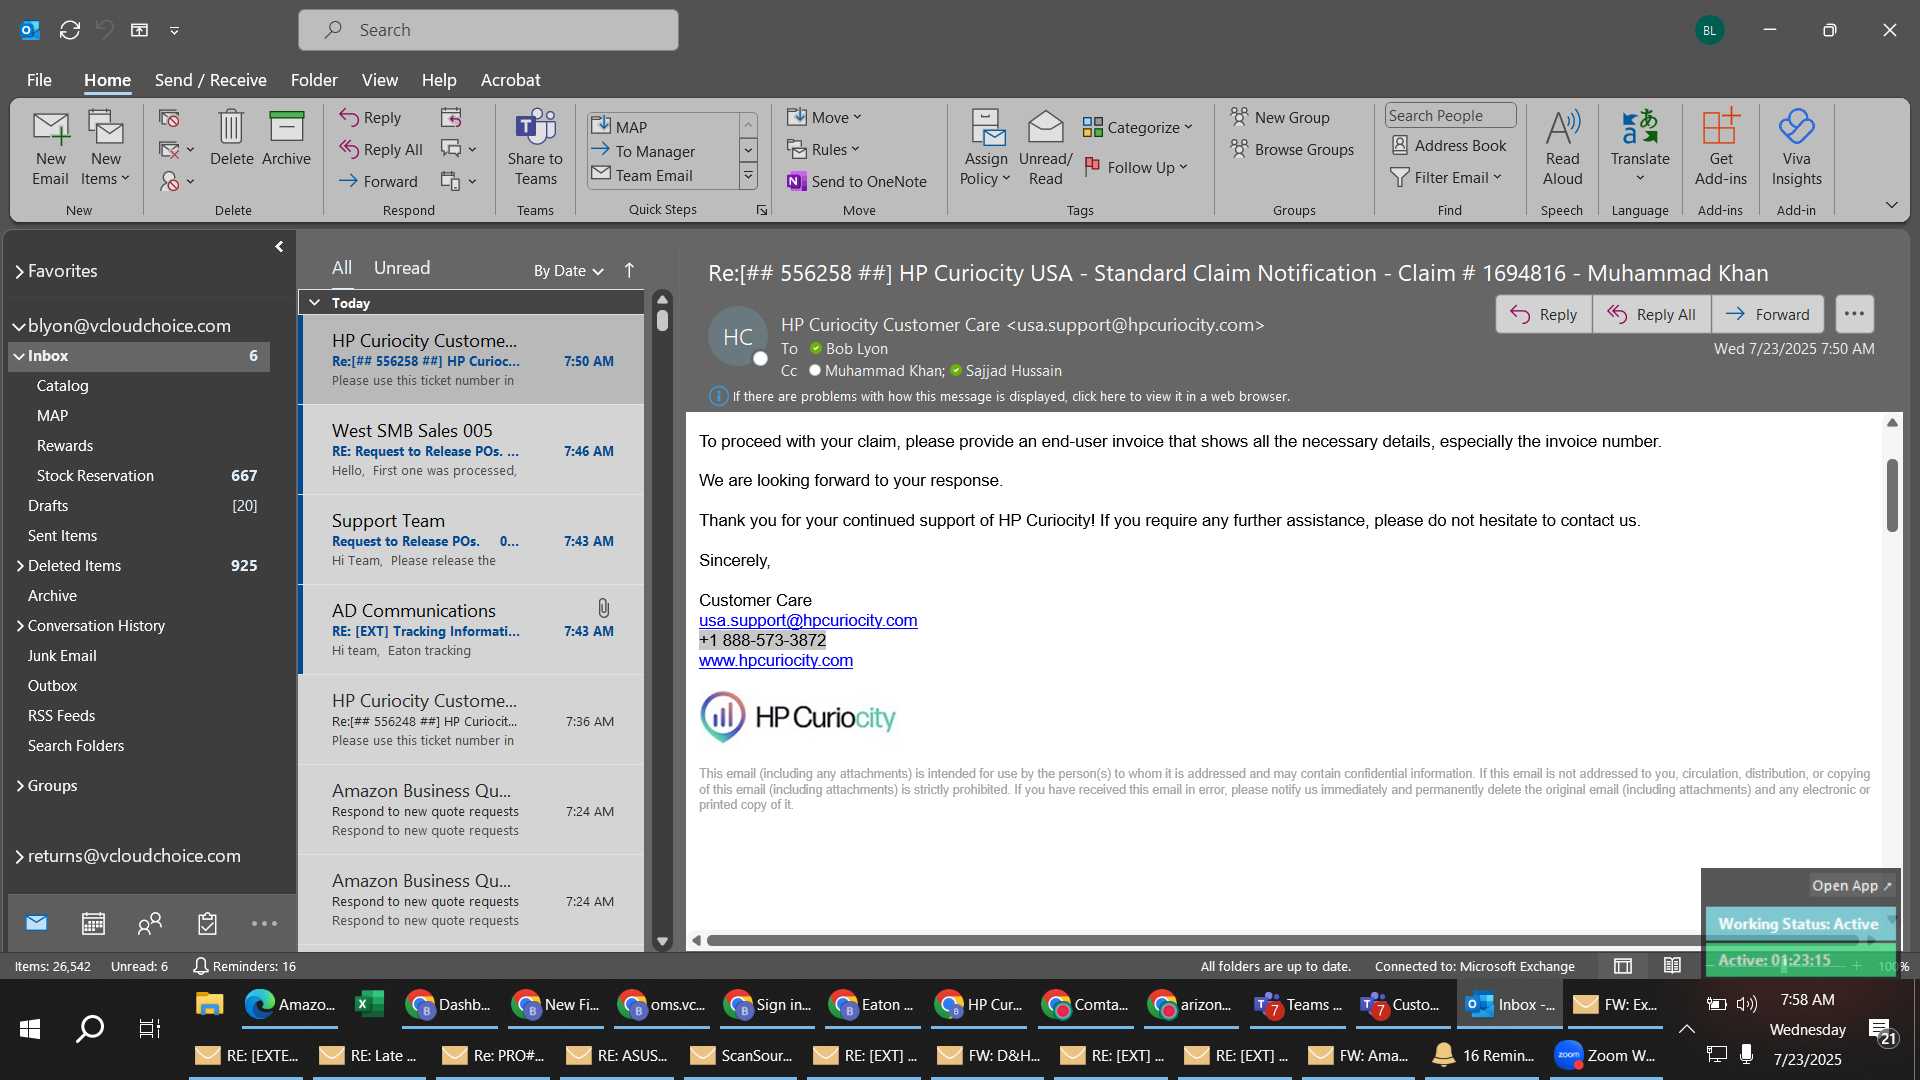Screen dimensions: 1920x1080
Task: Click the Translate icon
Action: [x=1640, y=146]
